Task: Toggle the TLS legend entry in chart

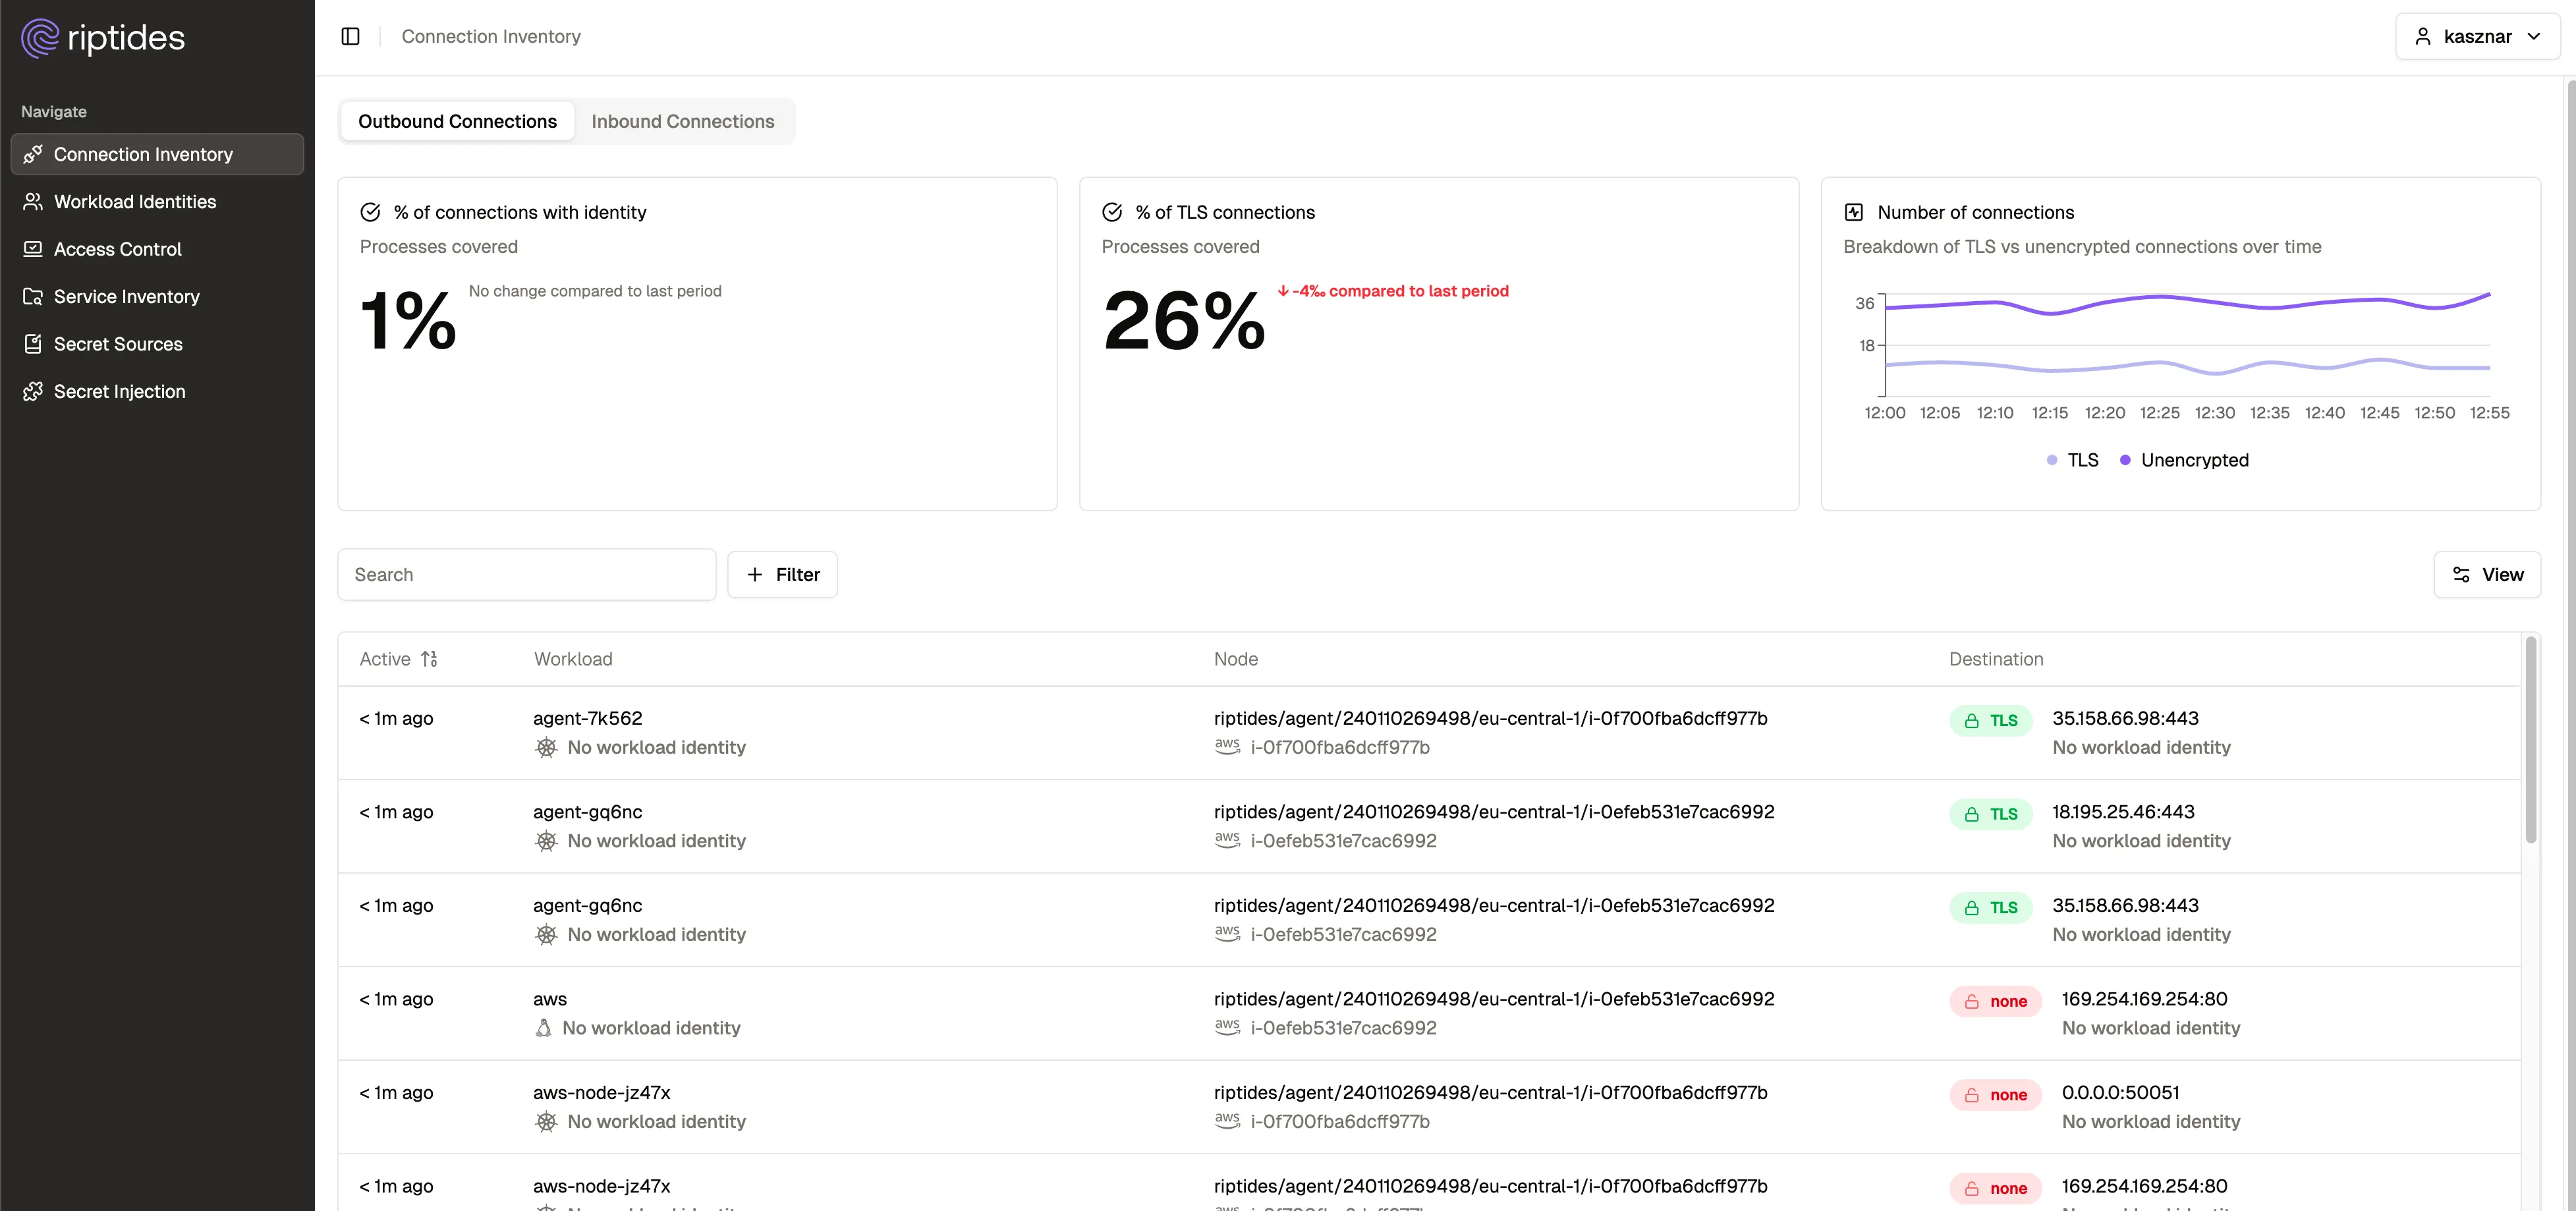Action: click(x=2072, y=460)
